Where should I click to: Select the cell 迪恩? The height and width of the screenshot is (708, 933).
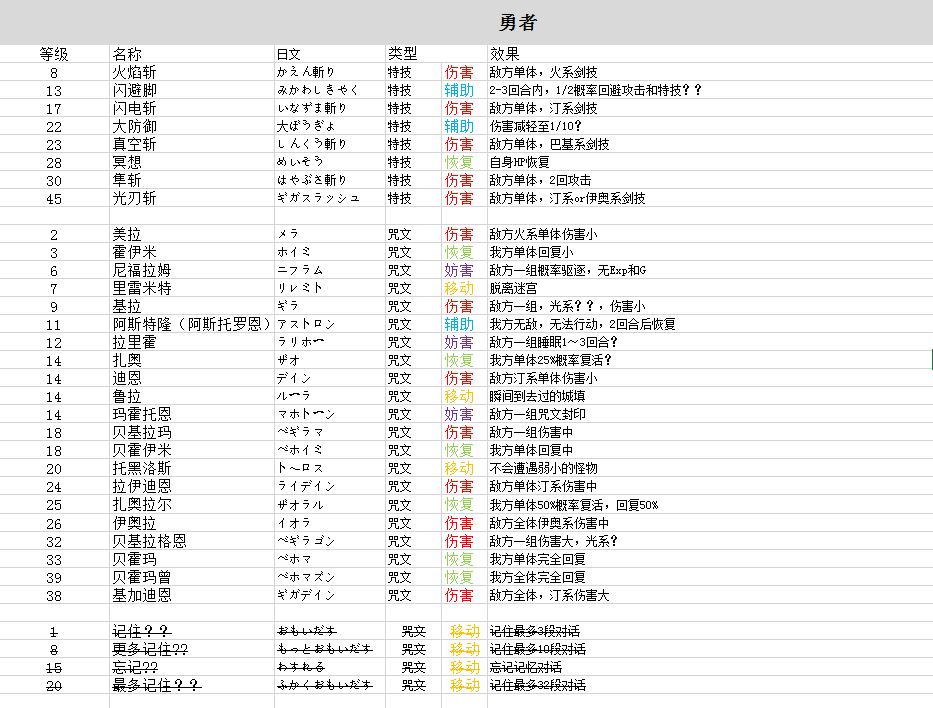(127, 378)
